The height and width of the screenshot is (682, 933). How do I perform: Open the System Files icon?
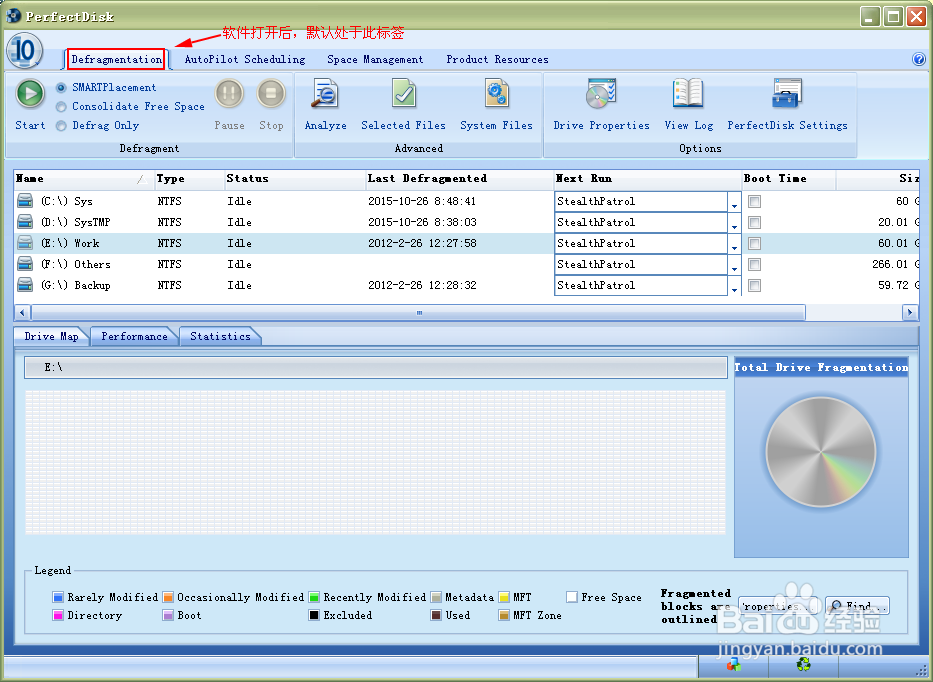click(496, 94)
